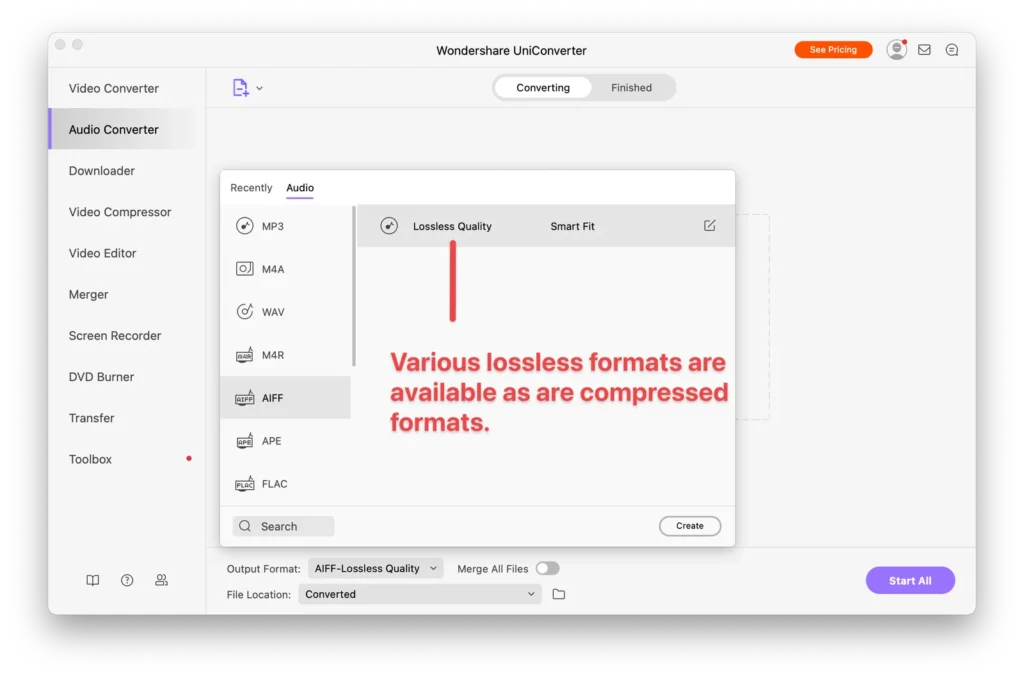
Task: Expand the add file dropdown arrow
Action: (x=259, y=88)
